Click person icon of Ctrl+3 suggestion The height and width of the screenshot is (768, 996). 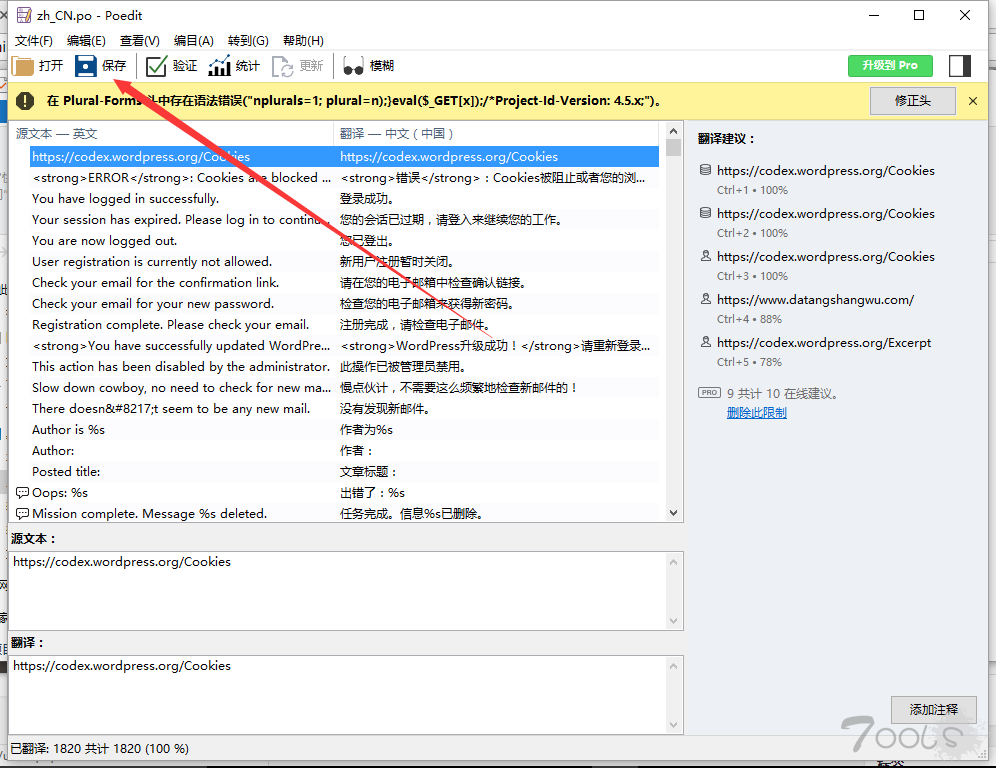click(705, 257)
